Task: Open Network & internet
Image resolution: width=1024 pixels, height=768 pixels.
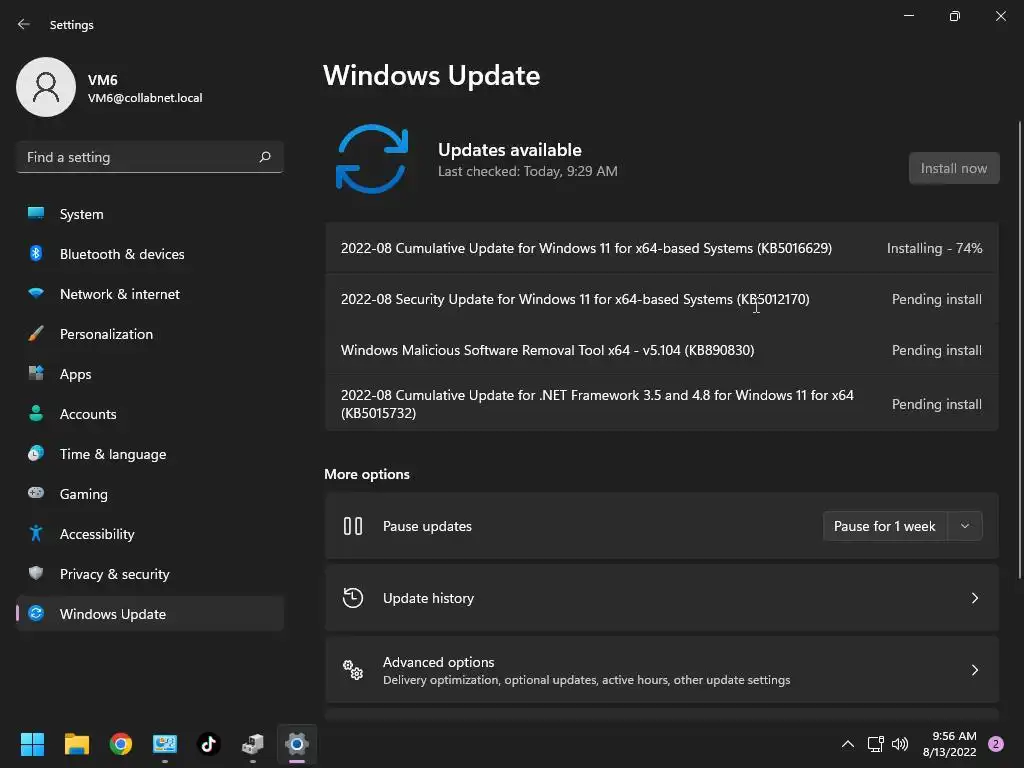Action: pos(150,294)
